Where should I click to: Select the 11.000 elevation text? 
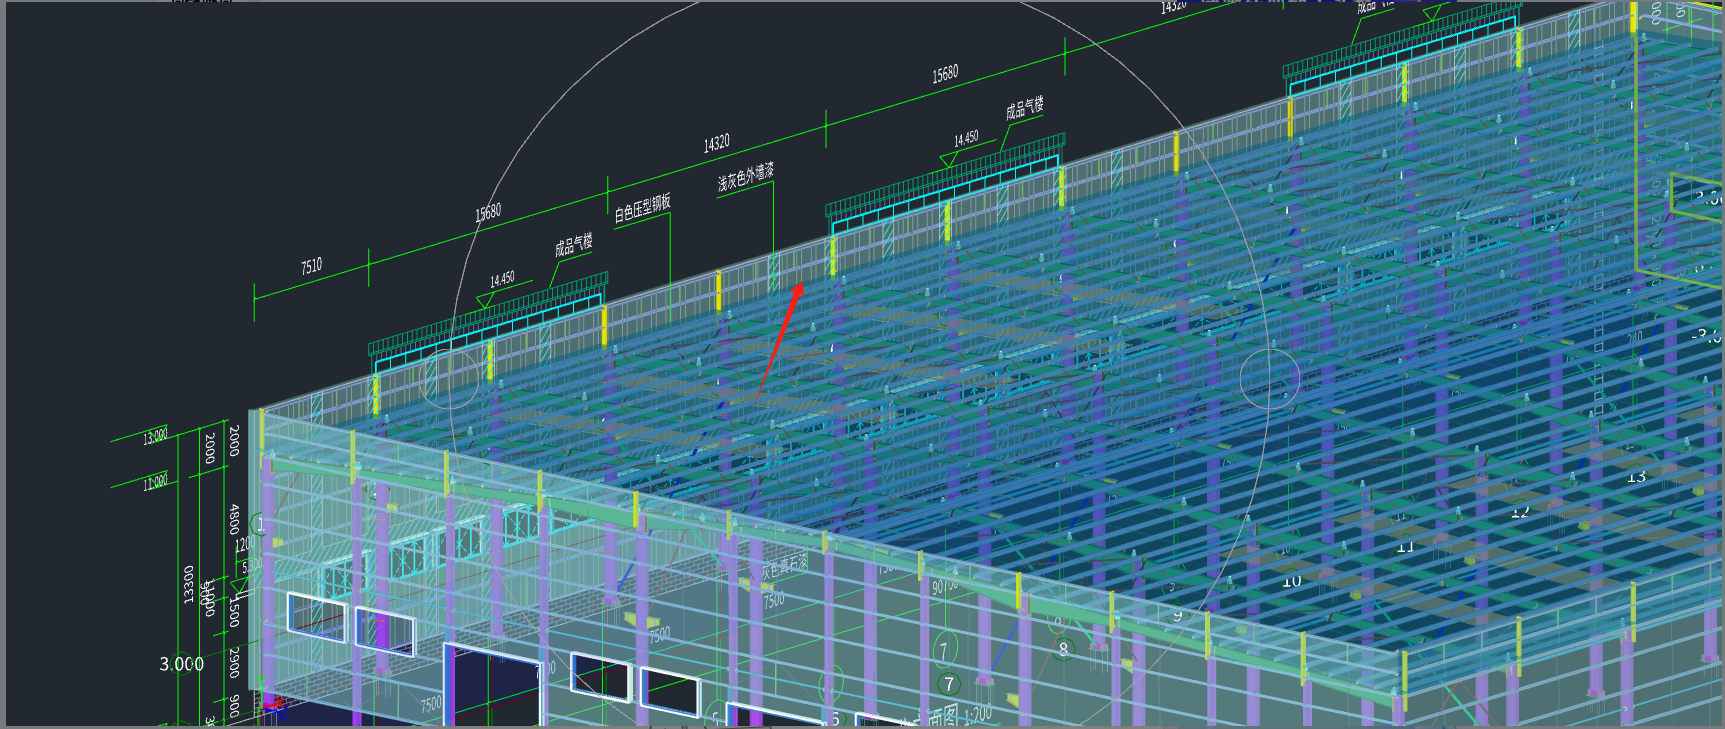(x=155, y=483)
